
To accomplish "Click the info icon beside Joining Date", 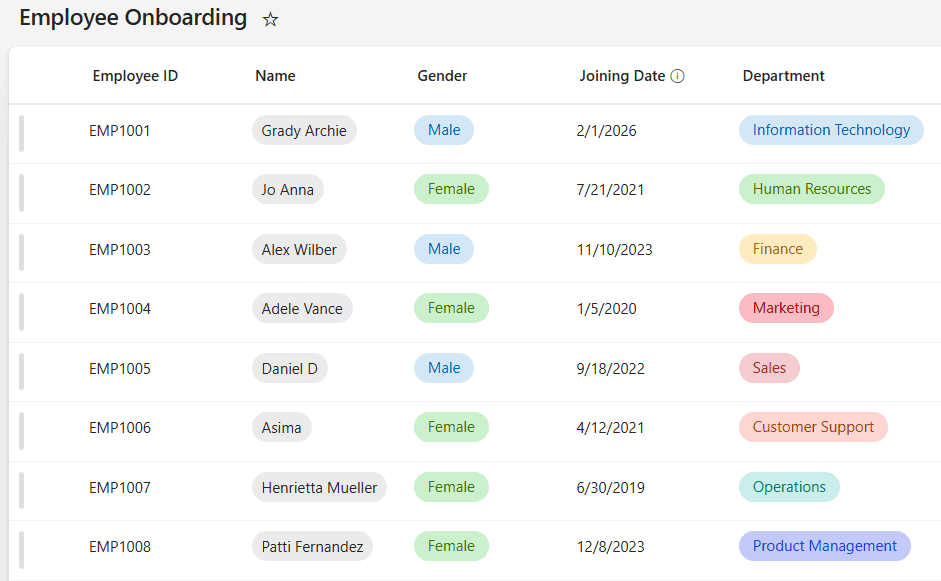I will tap(677, 76).
